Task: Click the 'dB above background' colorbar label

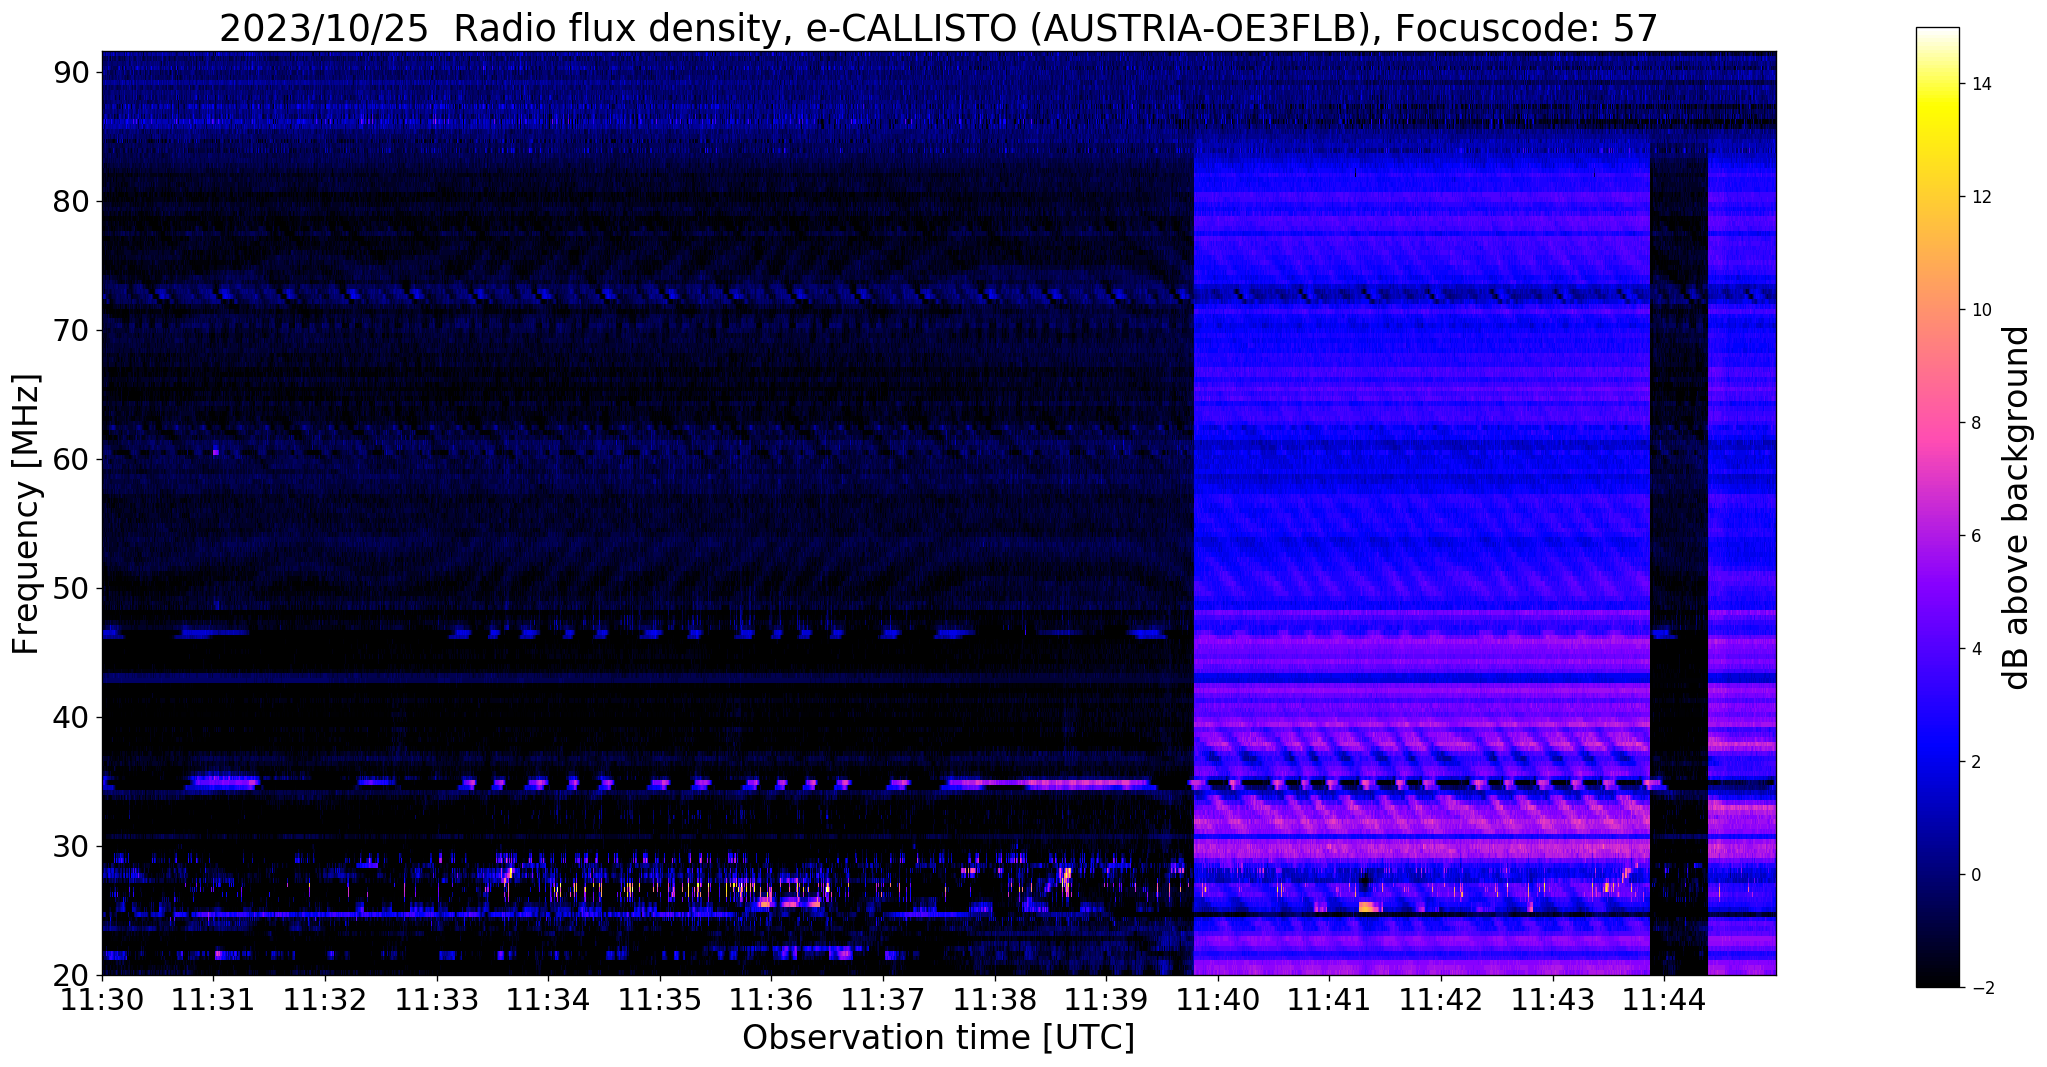Action: coord(2016,507)
